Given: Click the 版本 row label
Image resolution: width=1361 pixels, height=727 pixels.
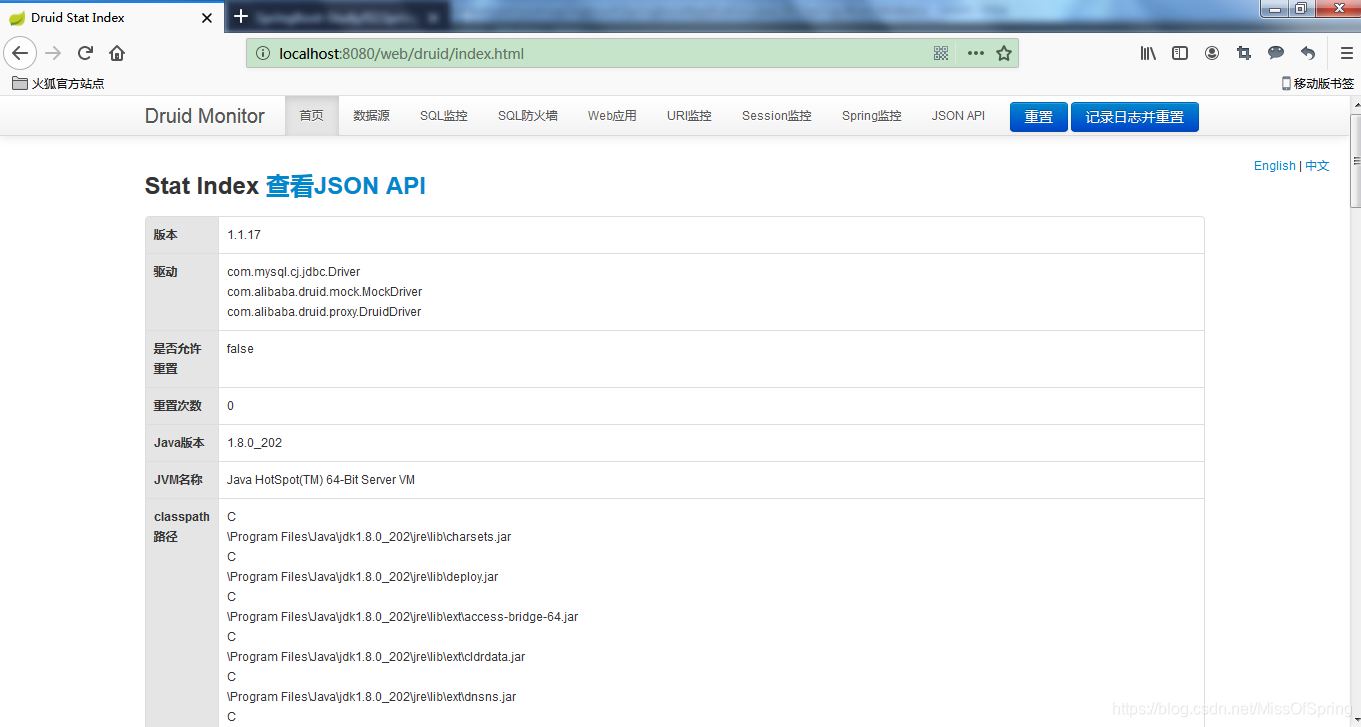Looking at the screenshot, I should [x=166, y=235].
